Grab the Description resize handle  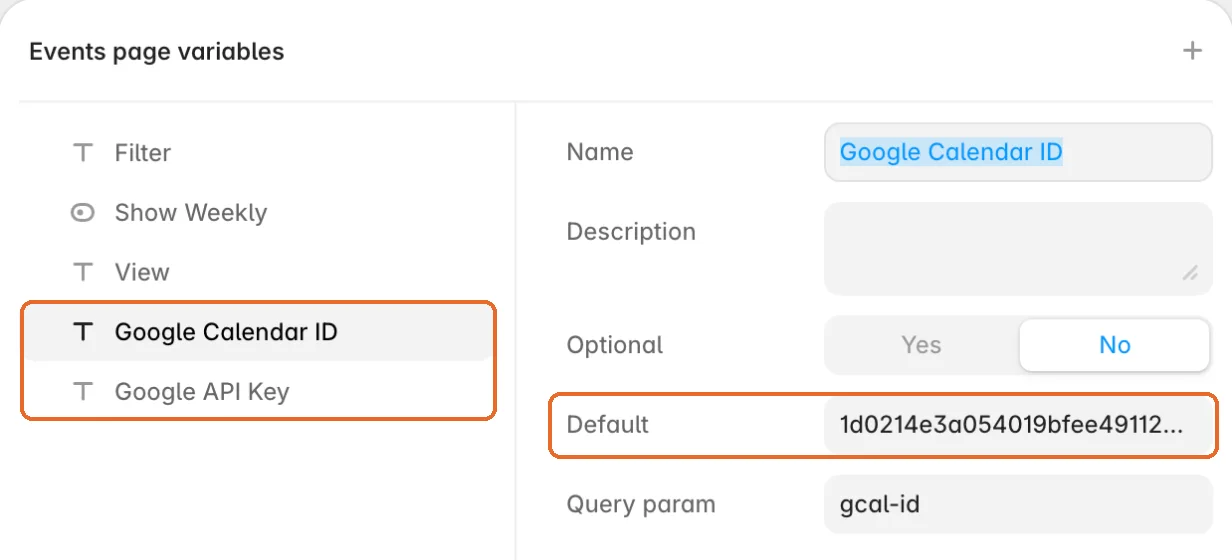(x=1190, y=272)
